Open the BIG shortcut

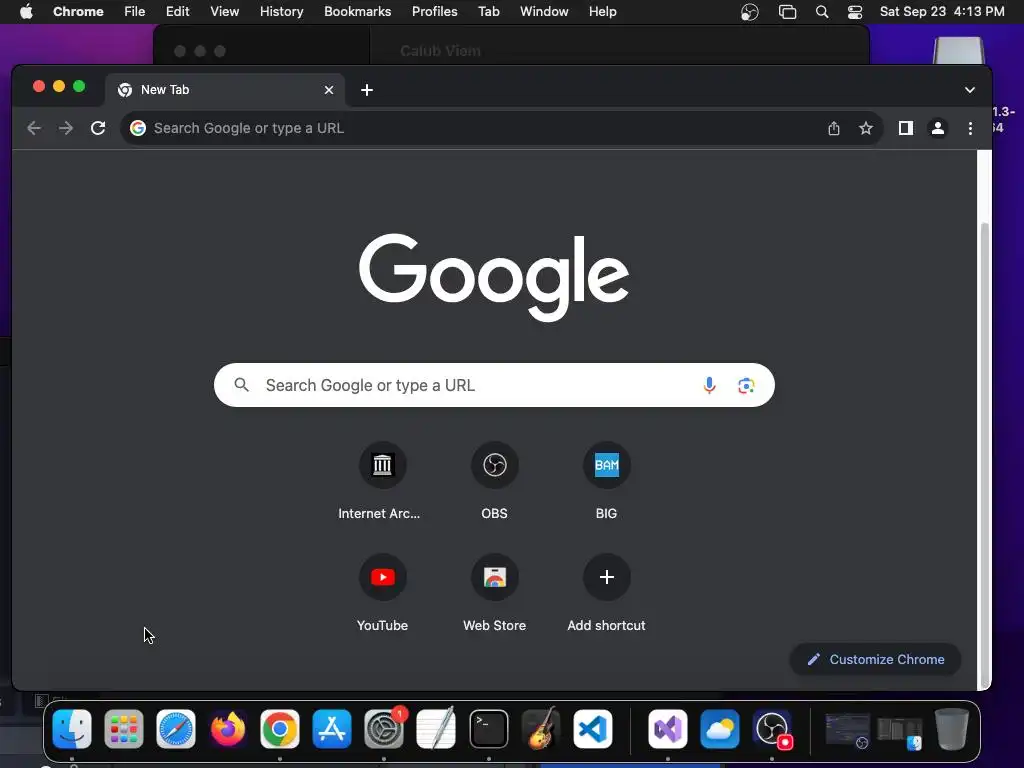point(607,481)
